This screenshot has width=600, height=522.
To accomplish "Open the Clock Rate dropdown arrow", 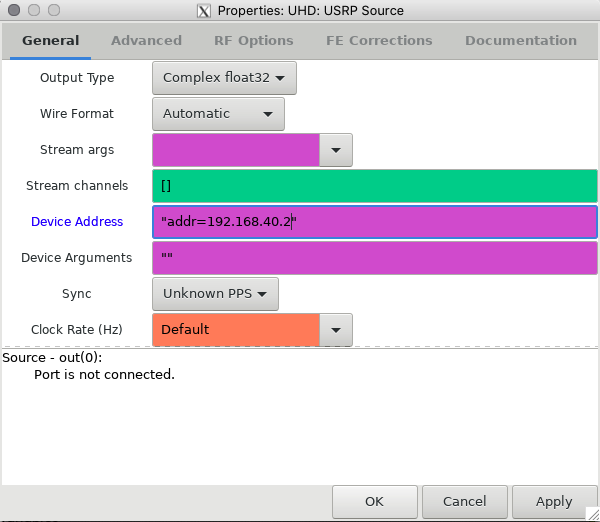I will pos(336,330).
